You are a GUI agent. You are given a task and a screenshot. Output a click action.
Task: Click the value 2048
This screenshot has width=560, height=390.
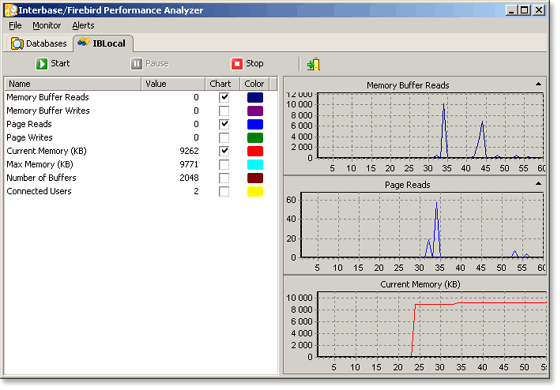pyautogui.click(x=189, y=178)
